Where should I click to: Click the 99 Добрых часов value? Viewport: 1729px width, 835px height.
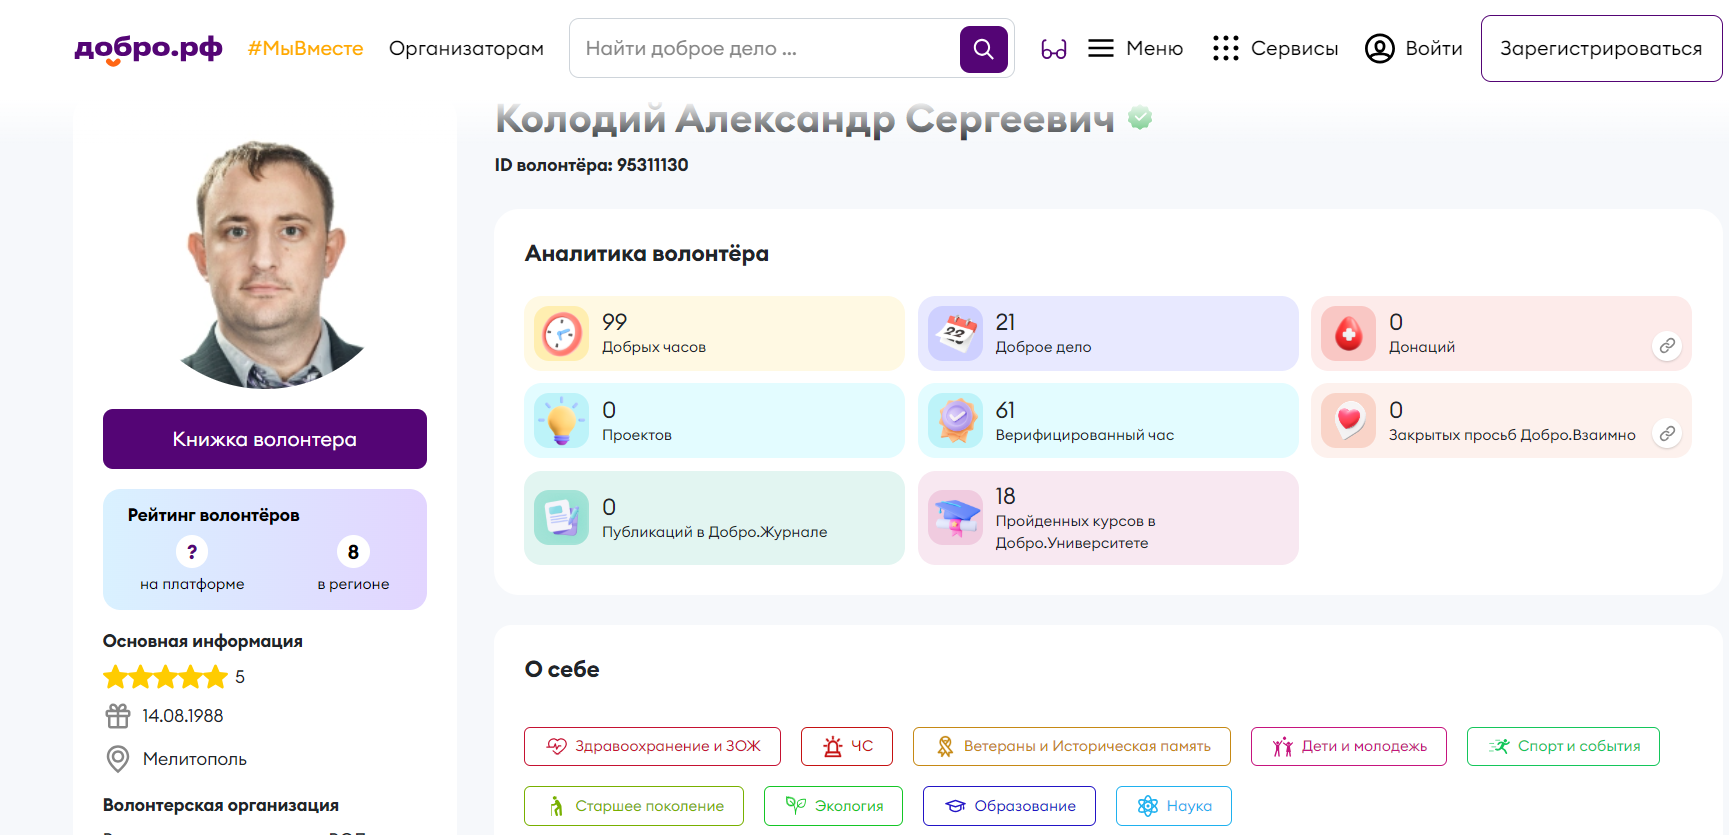click(614, 322)
